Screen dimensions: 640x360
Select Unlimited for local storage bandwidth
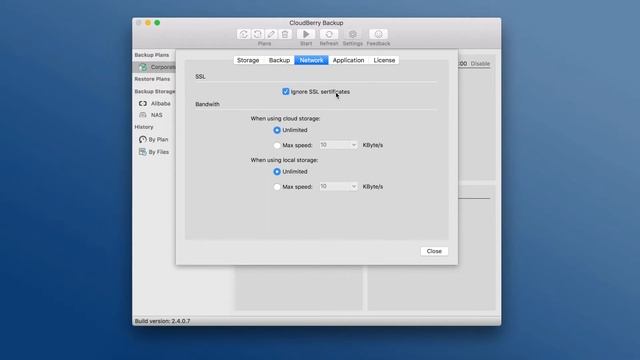[277, 172]
